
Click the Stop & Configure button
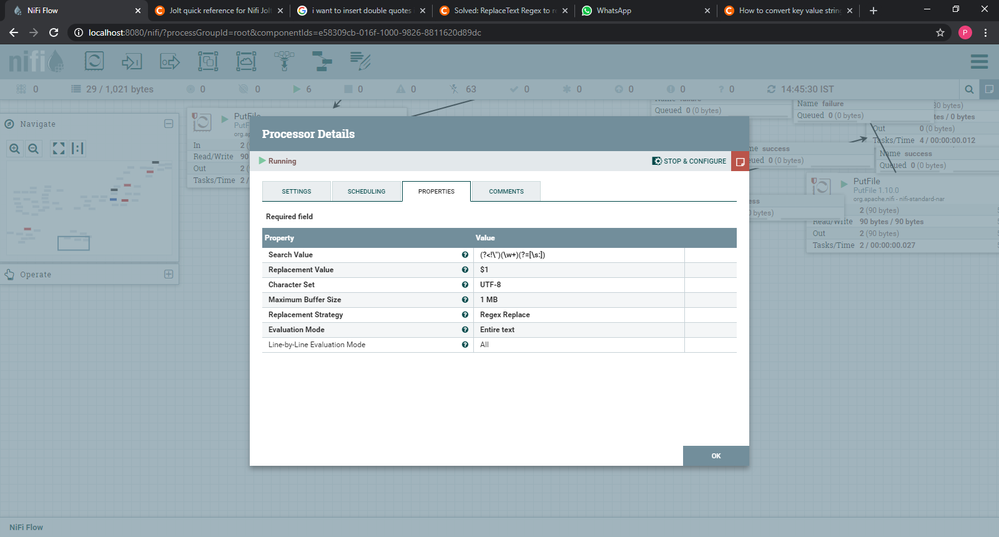[x=689, y=161]
